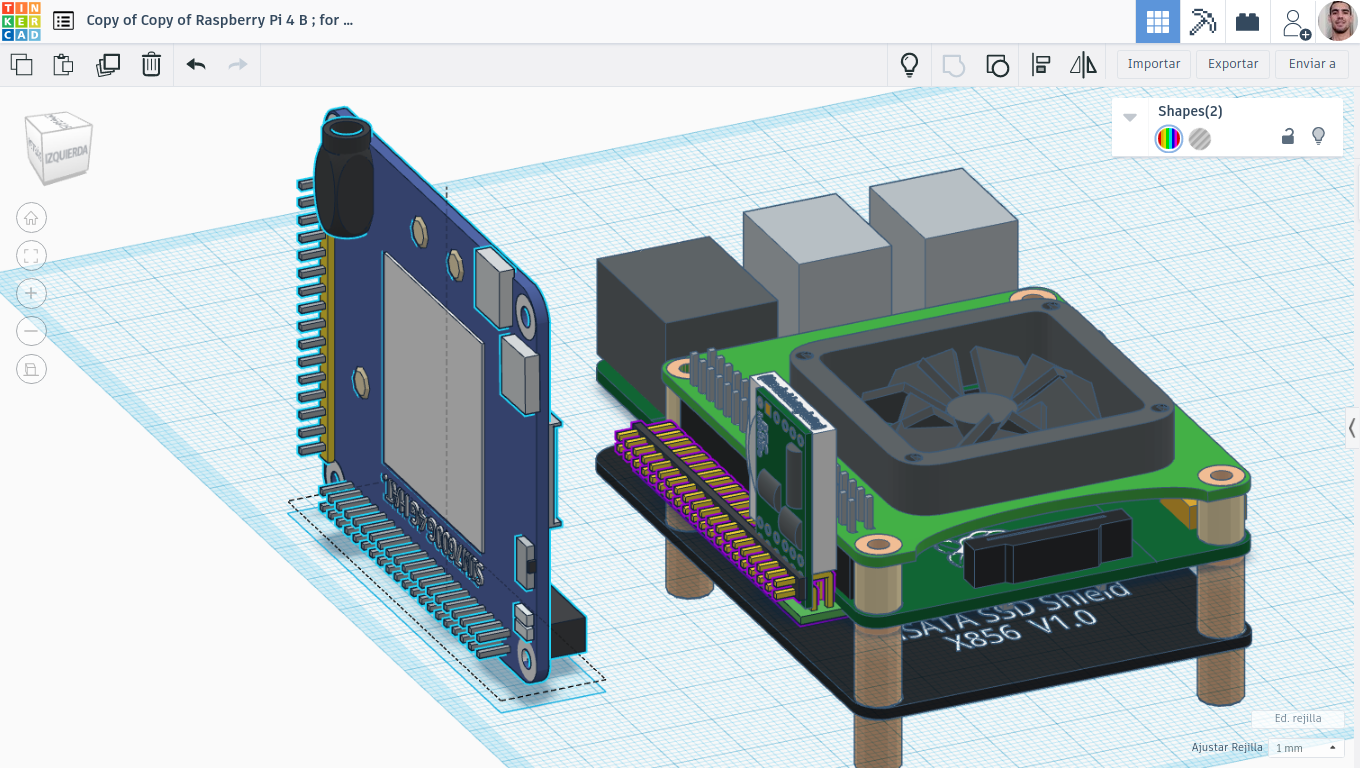
Task: Click the Paste tool icon
Action: [63, 65]
